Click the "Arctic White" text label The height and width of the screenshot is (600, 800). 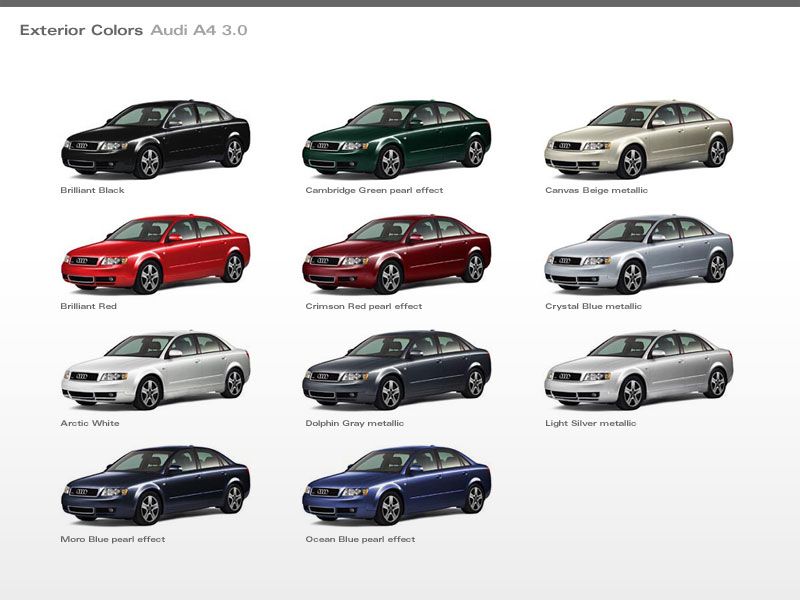(90, 423)
